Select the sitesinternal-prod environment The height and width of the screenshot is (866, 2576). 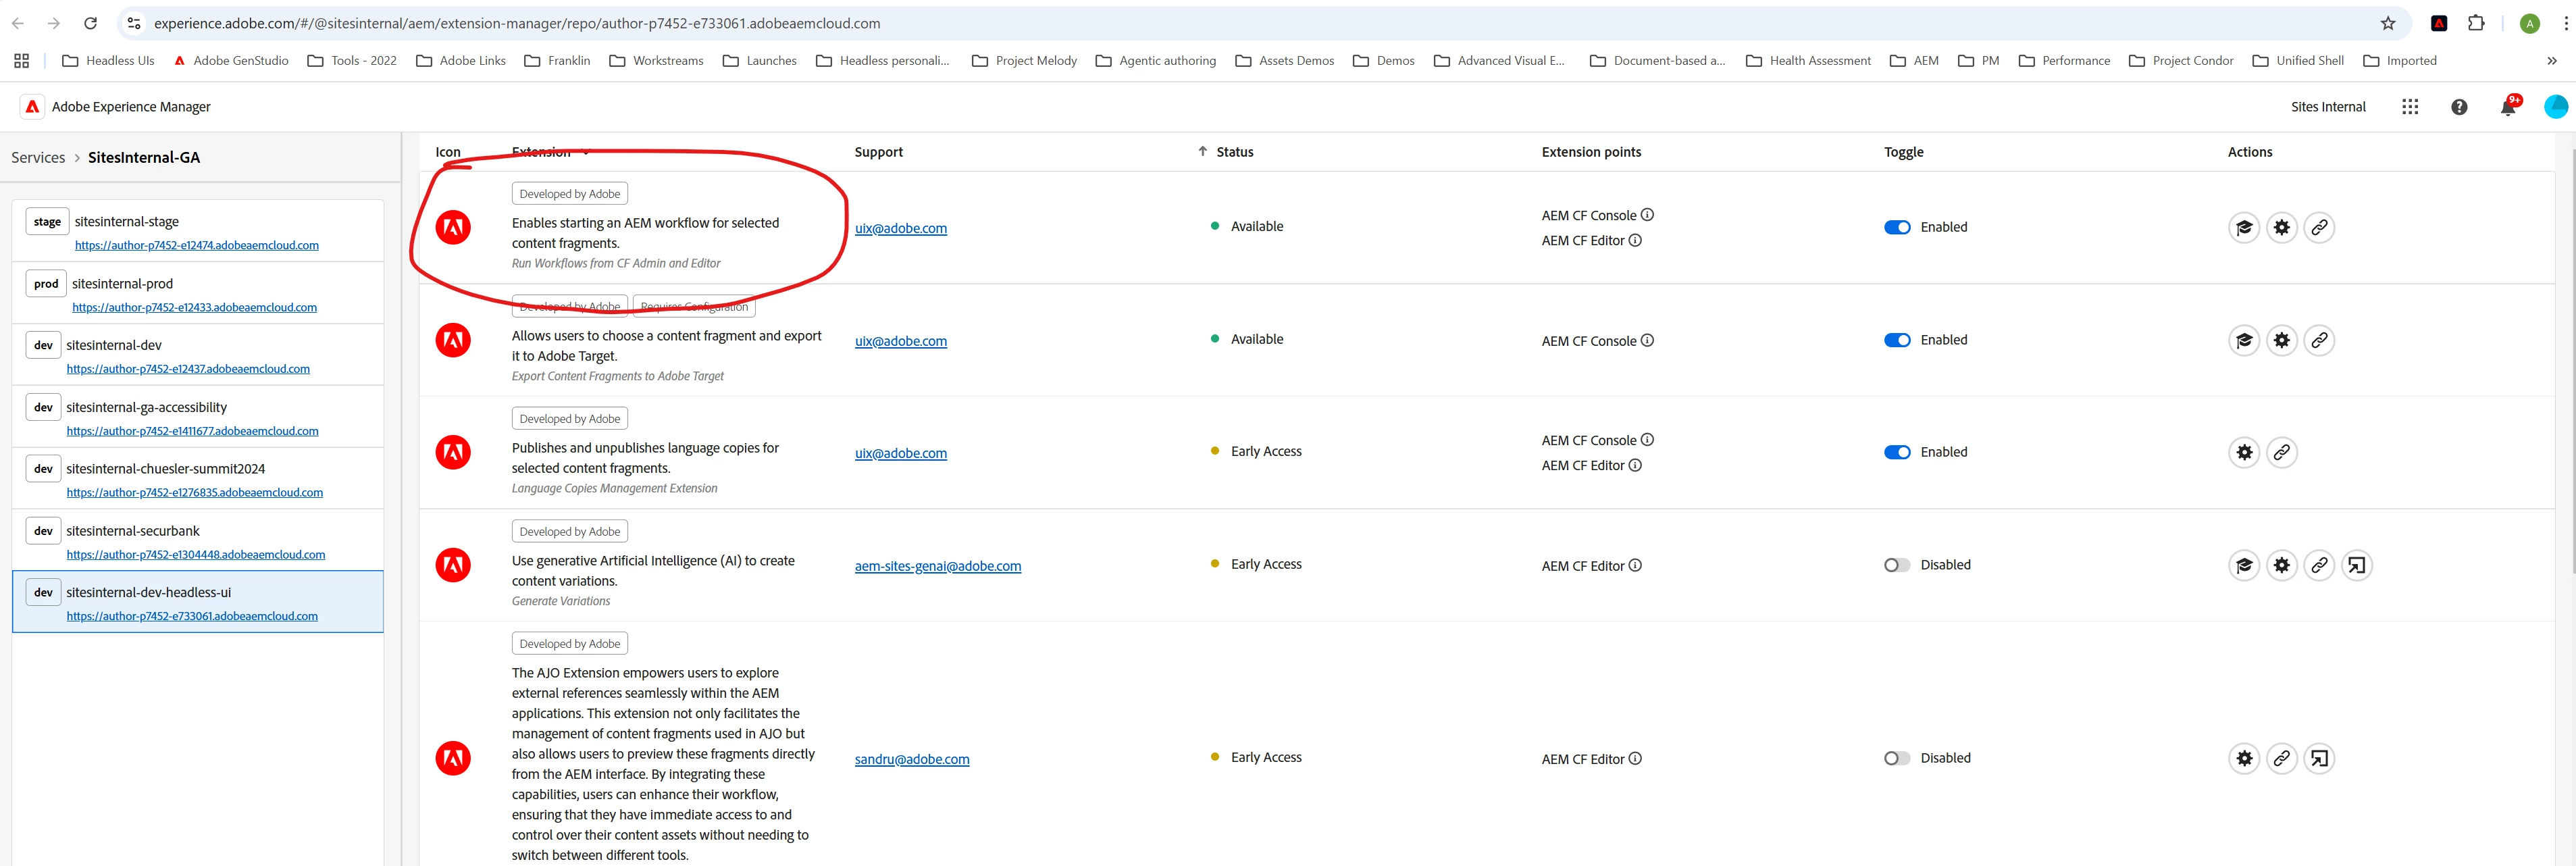[x=122, y=284]
